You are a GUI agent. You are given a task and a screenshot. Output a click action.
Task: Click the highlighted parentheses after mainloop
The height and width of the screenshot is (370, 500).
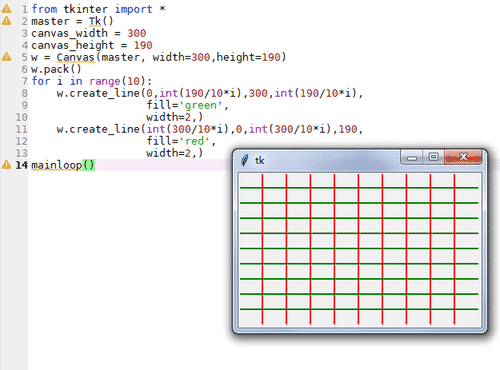[x=89, y=165]
